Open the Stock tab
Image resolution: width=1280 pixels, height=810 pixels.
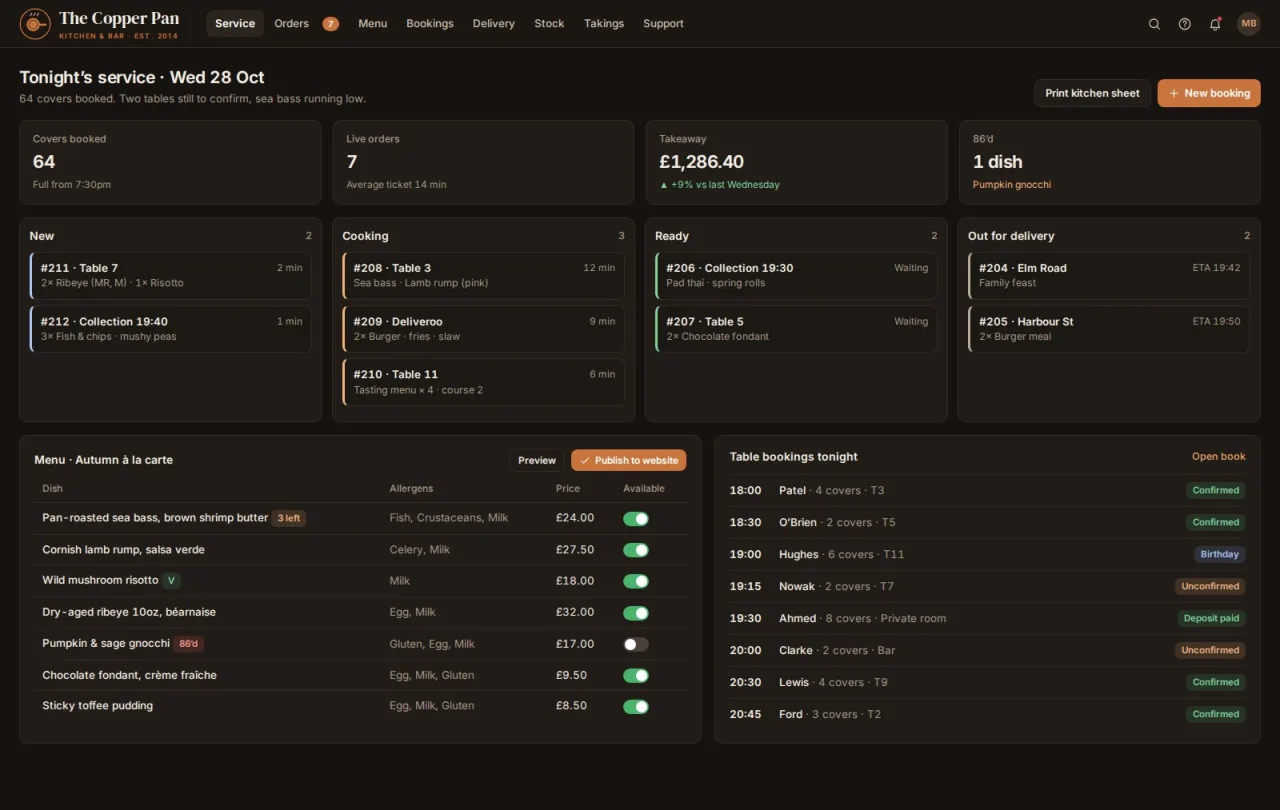coord(549,24)
